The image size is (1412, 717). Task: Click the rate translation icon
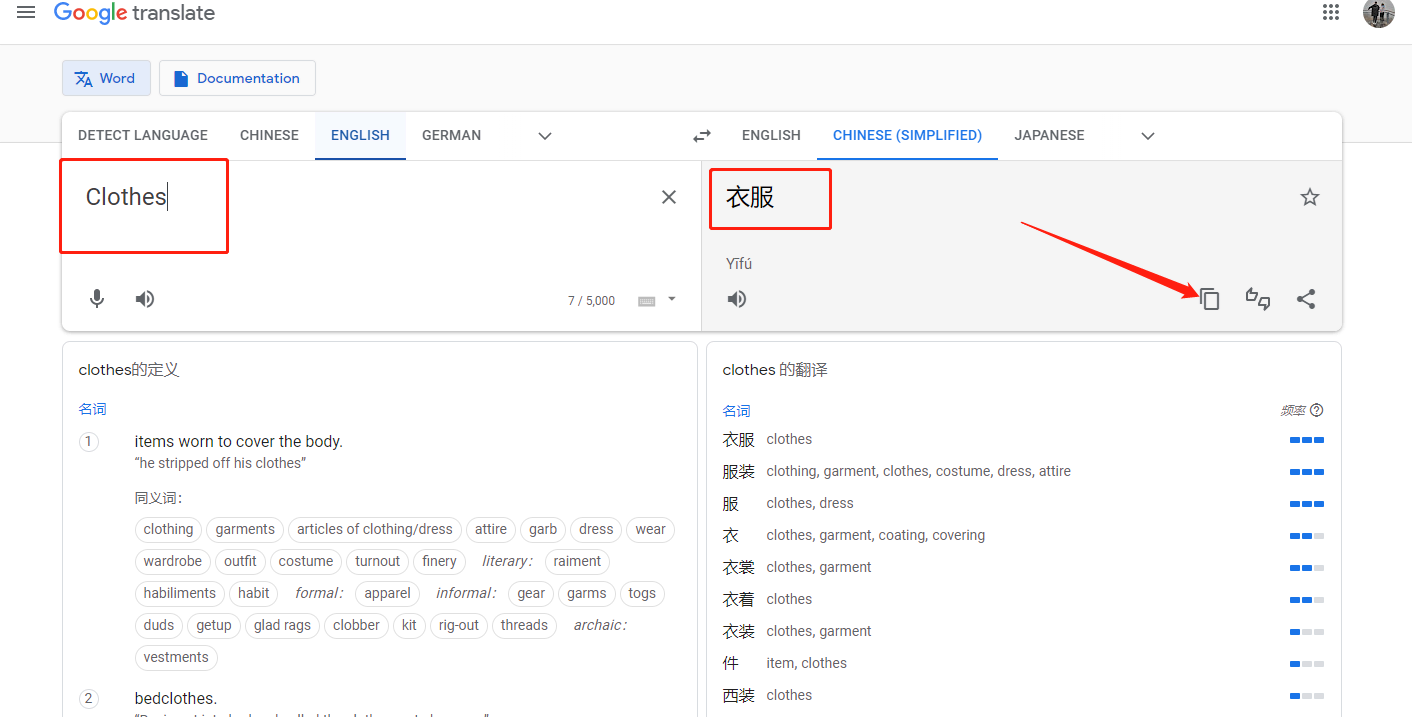click(1258, 299)
